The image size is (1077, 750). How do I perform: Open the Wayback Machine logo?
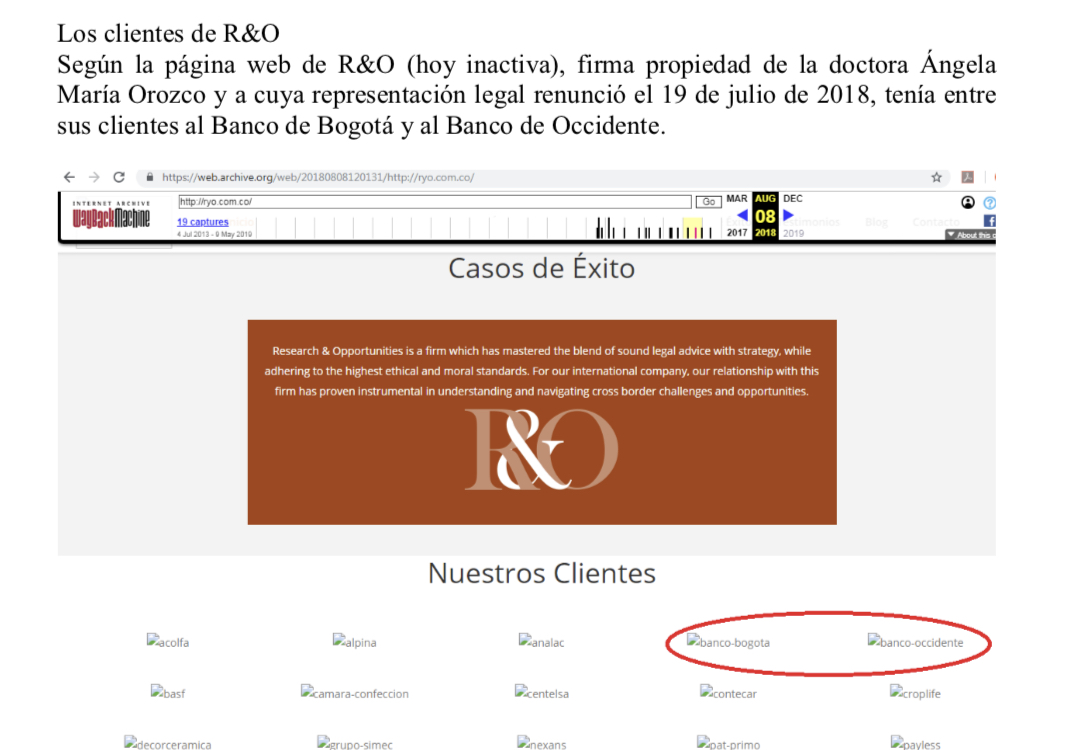coord(111,215)
